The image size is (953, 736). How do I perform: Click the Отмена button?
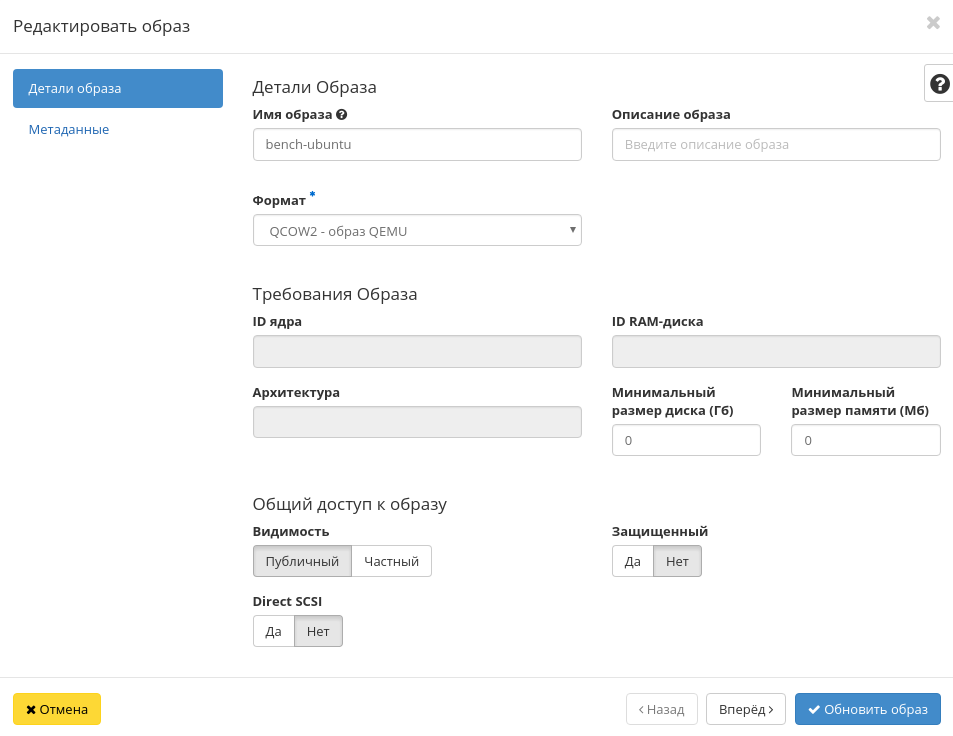point(57,709)
